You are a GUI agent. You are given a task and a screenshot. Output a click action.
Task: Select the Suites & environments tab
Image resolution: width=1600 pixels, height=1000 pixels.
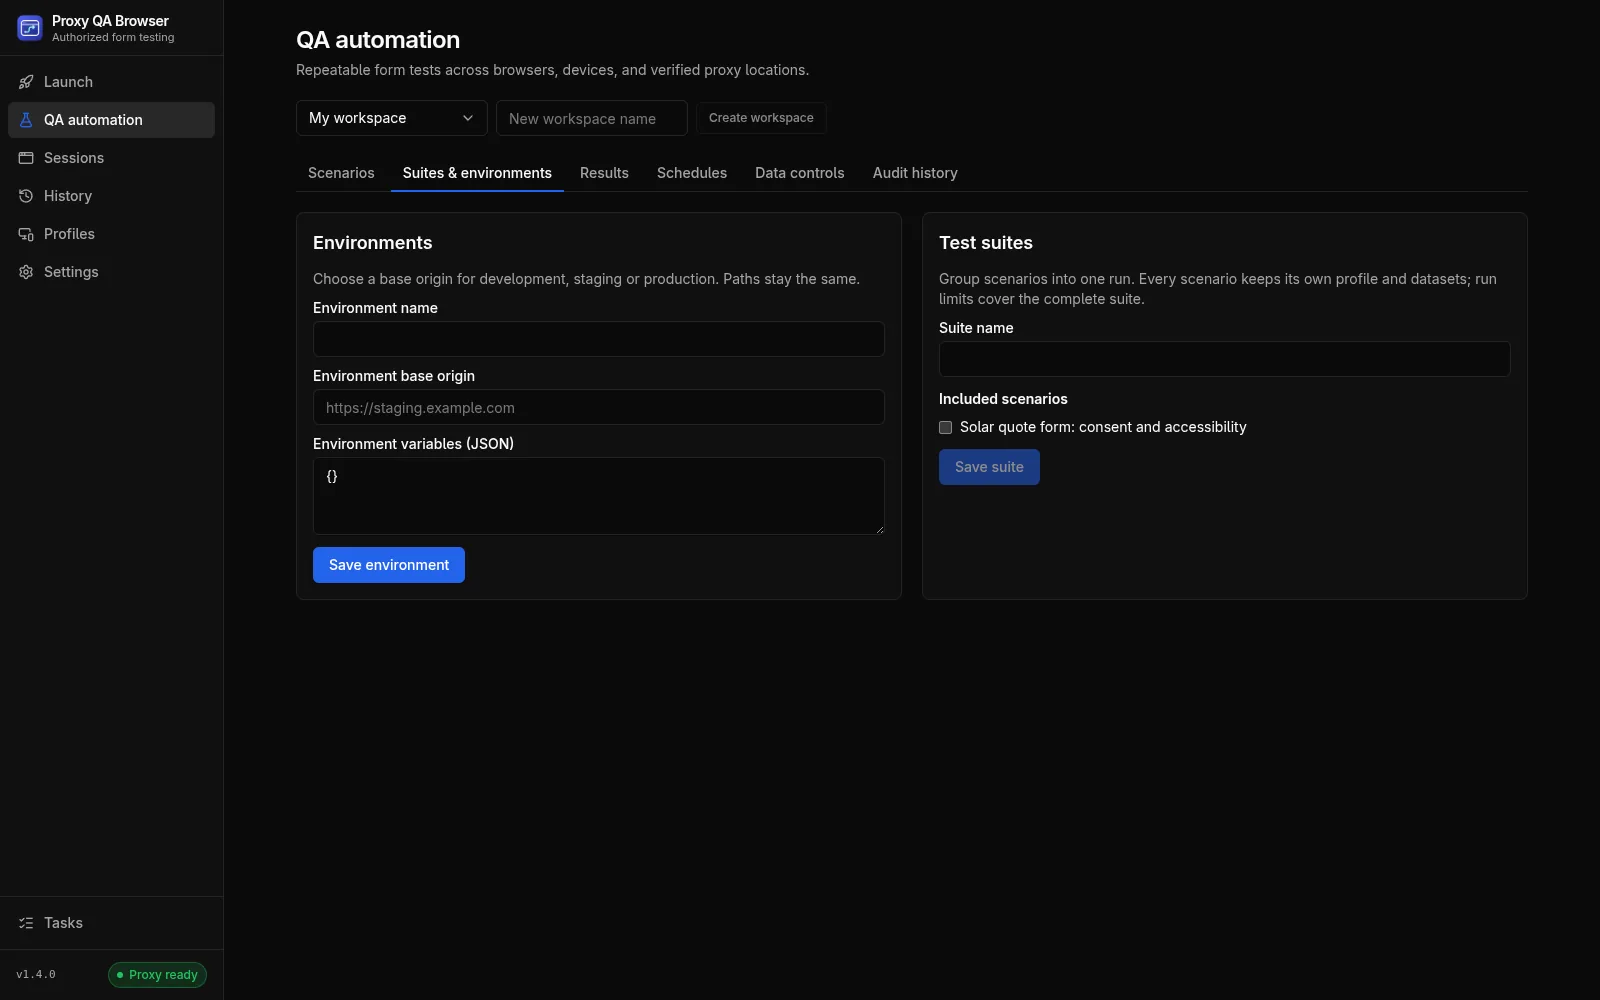pyautogui.click(x=477, y=173)
